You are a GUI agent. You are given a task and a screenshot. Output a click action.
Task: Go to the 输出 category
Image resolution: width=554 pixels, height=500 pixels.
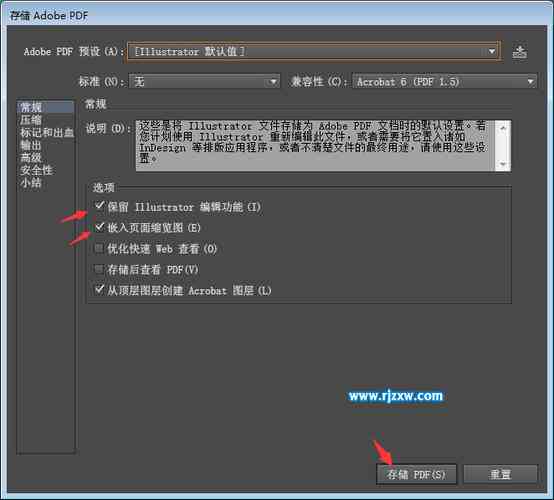click(31, 145)
